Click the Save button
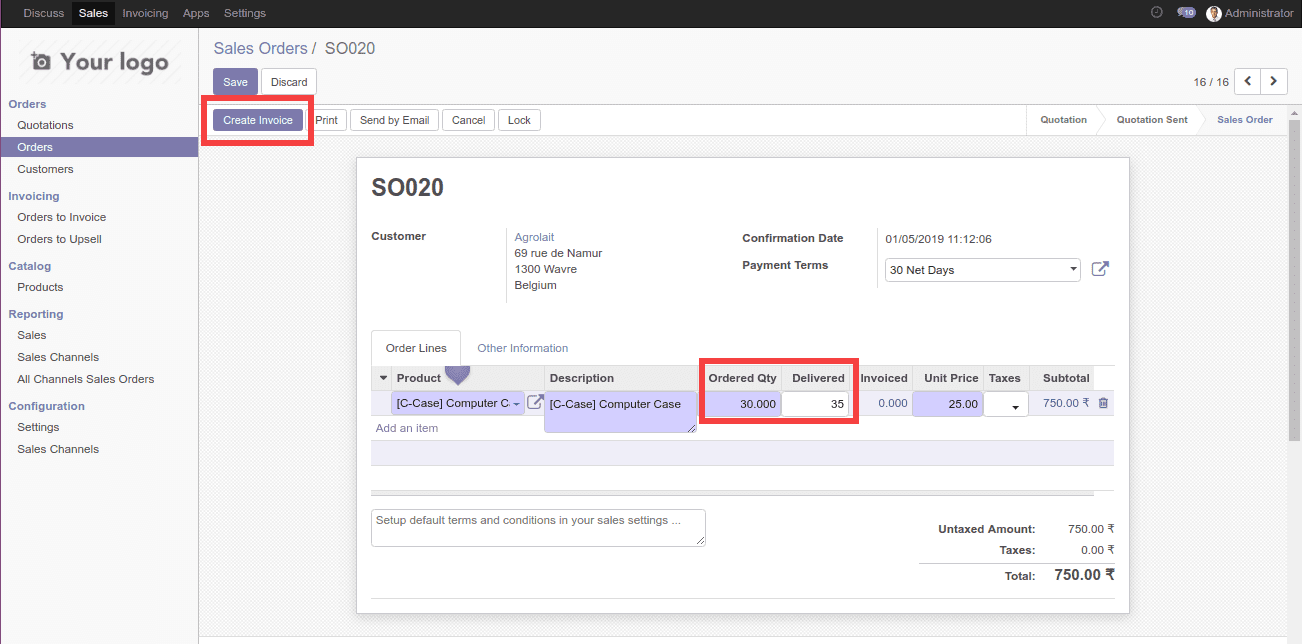 [236, 82]
